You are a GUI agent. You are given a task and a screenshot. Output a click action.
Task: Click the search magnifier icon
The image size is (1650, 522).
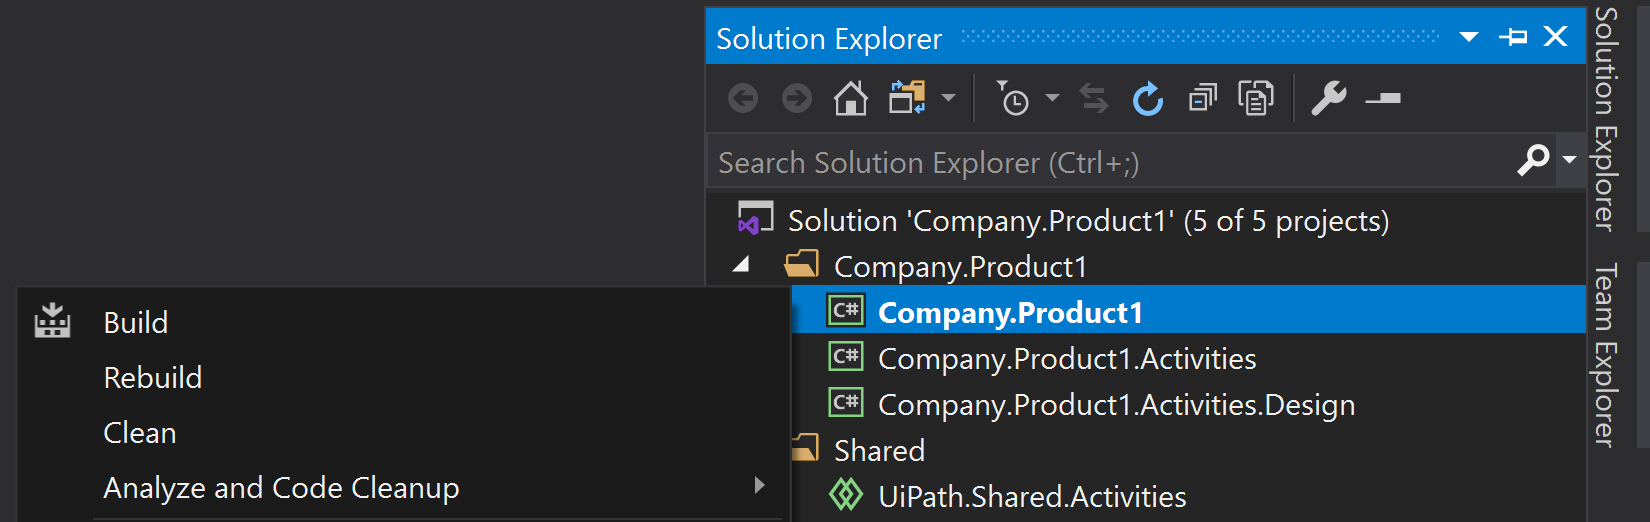[1533, 159]
